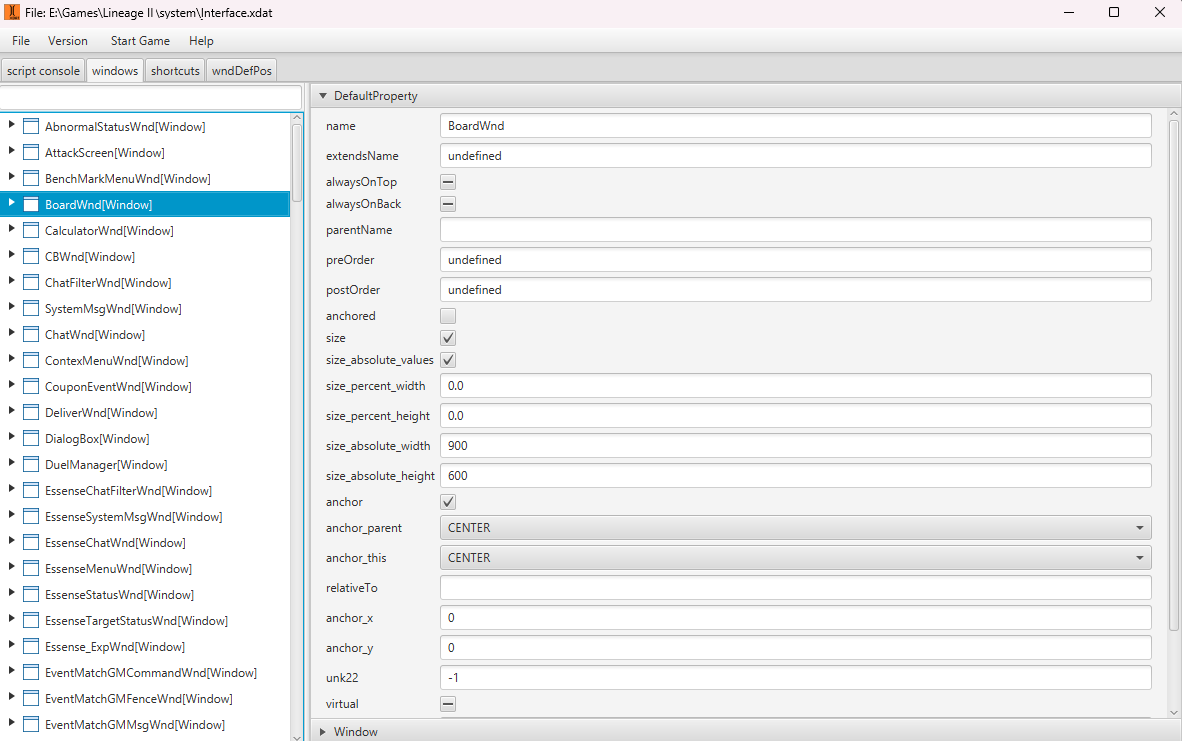The height and width of the screenshot is (741, 1182).
Task: Enable the anchored checkbox
Action: pos(448,316)
